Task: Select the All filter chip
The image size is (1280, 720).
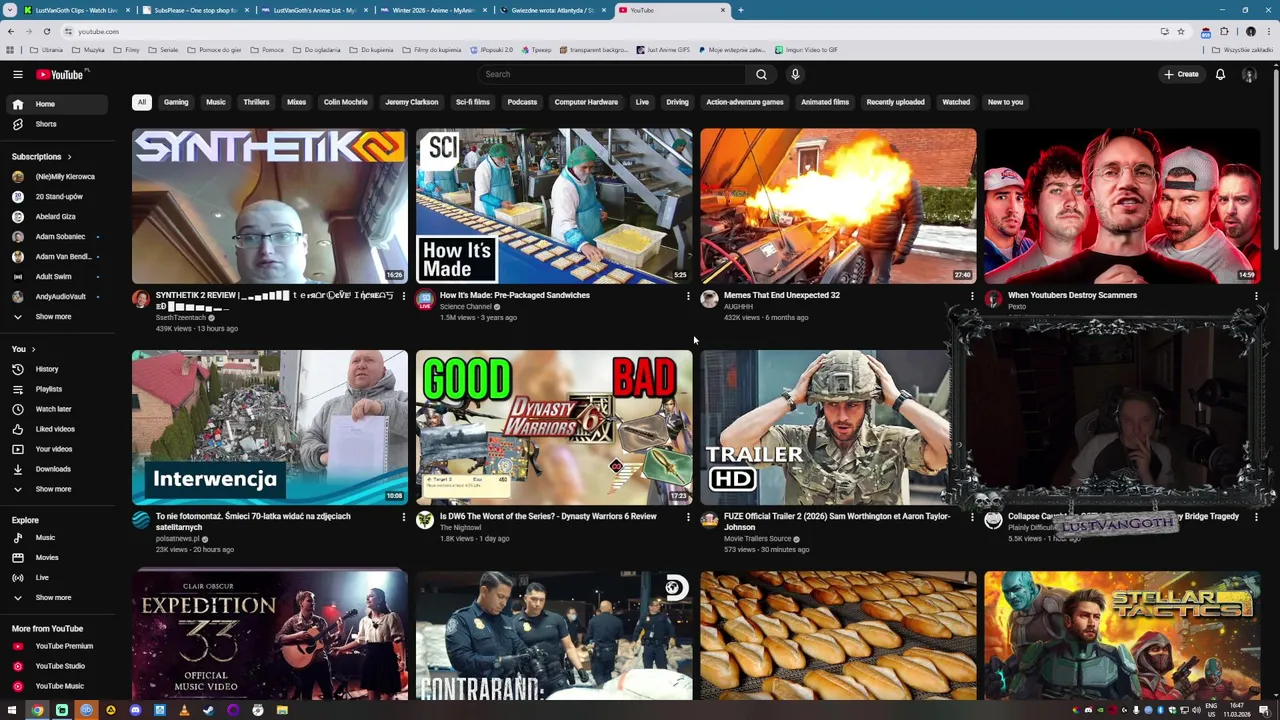Action: pos(142,102)
